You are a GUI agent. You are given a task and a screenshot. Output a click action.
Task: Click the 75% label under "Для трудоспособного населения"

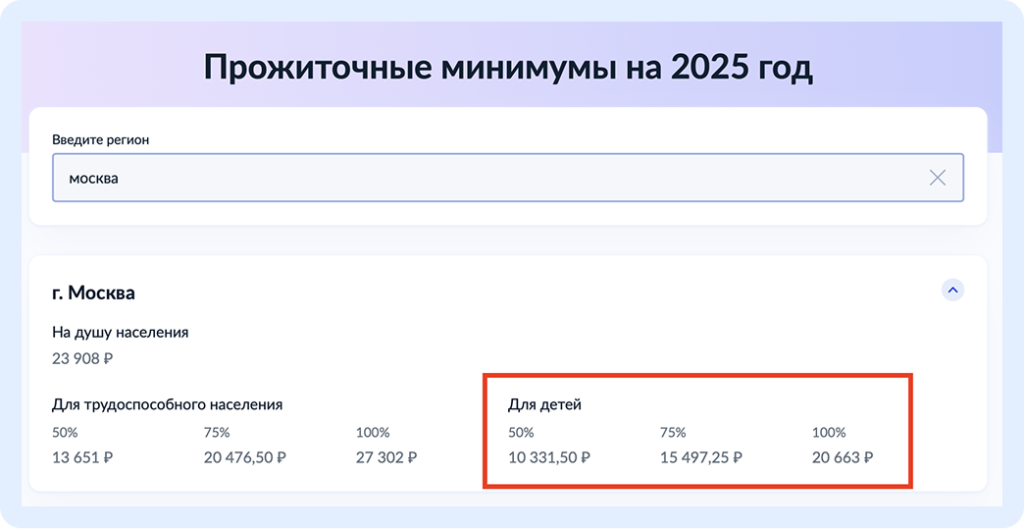click(x=217, y=433)
